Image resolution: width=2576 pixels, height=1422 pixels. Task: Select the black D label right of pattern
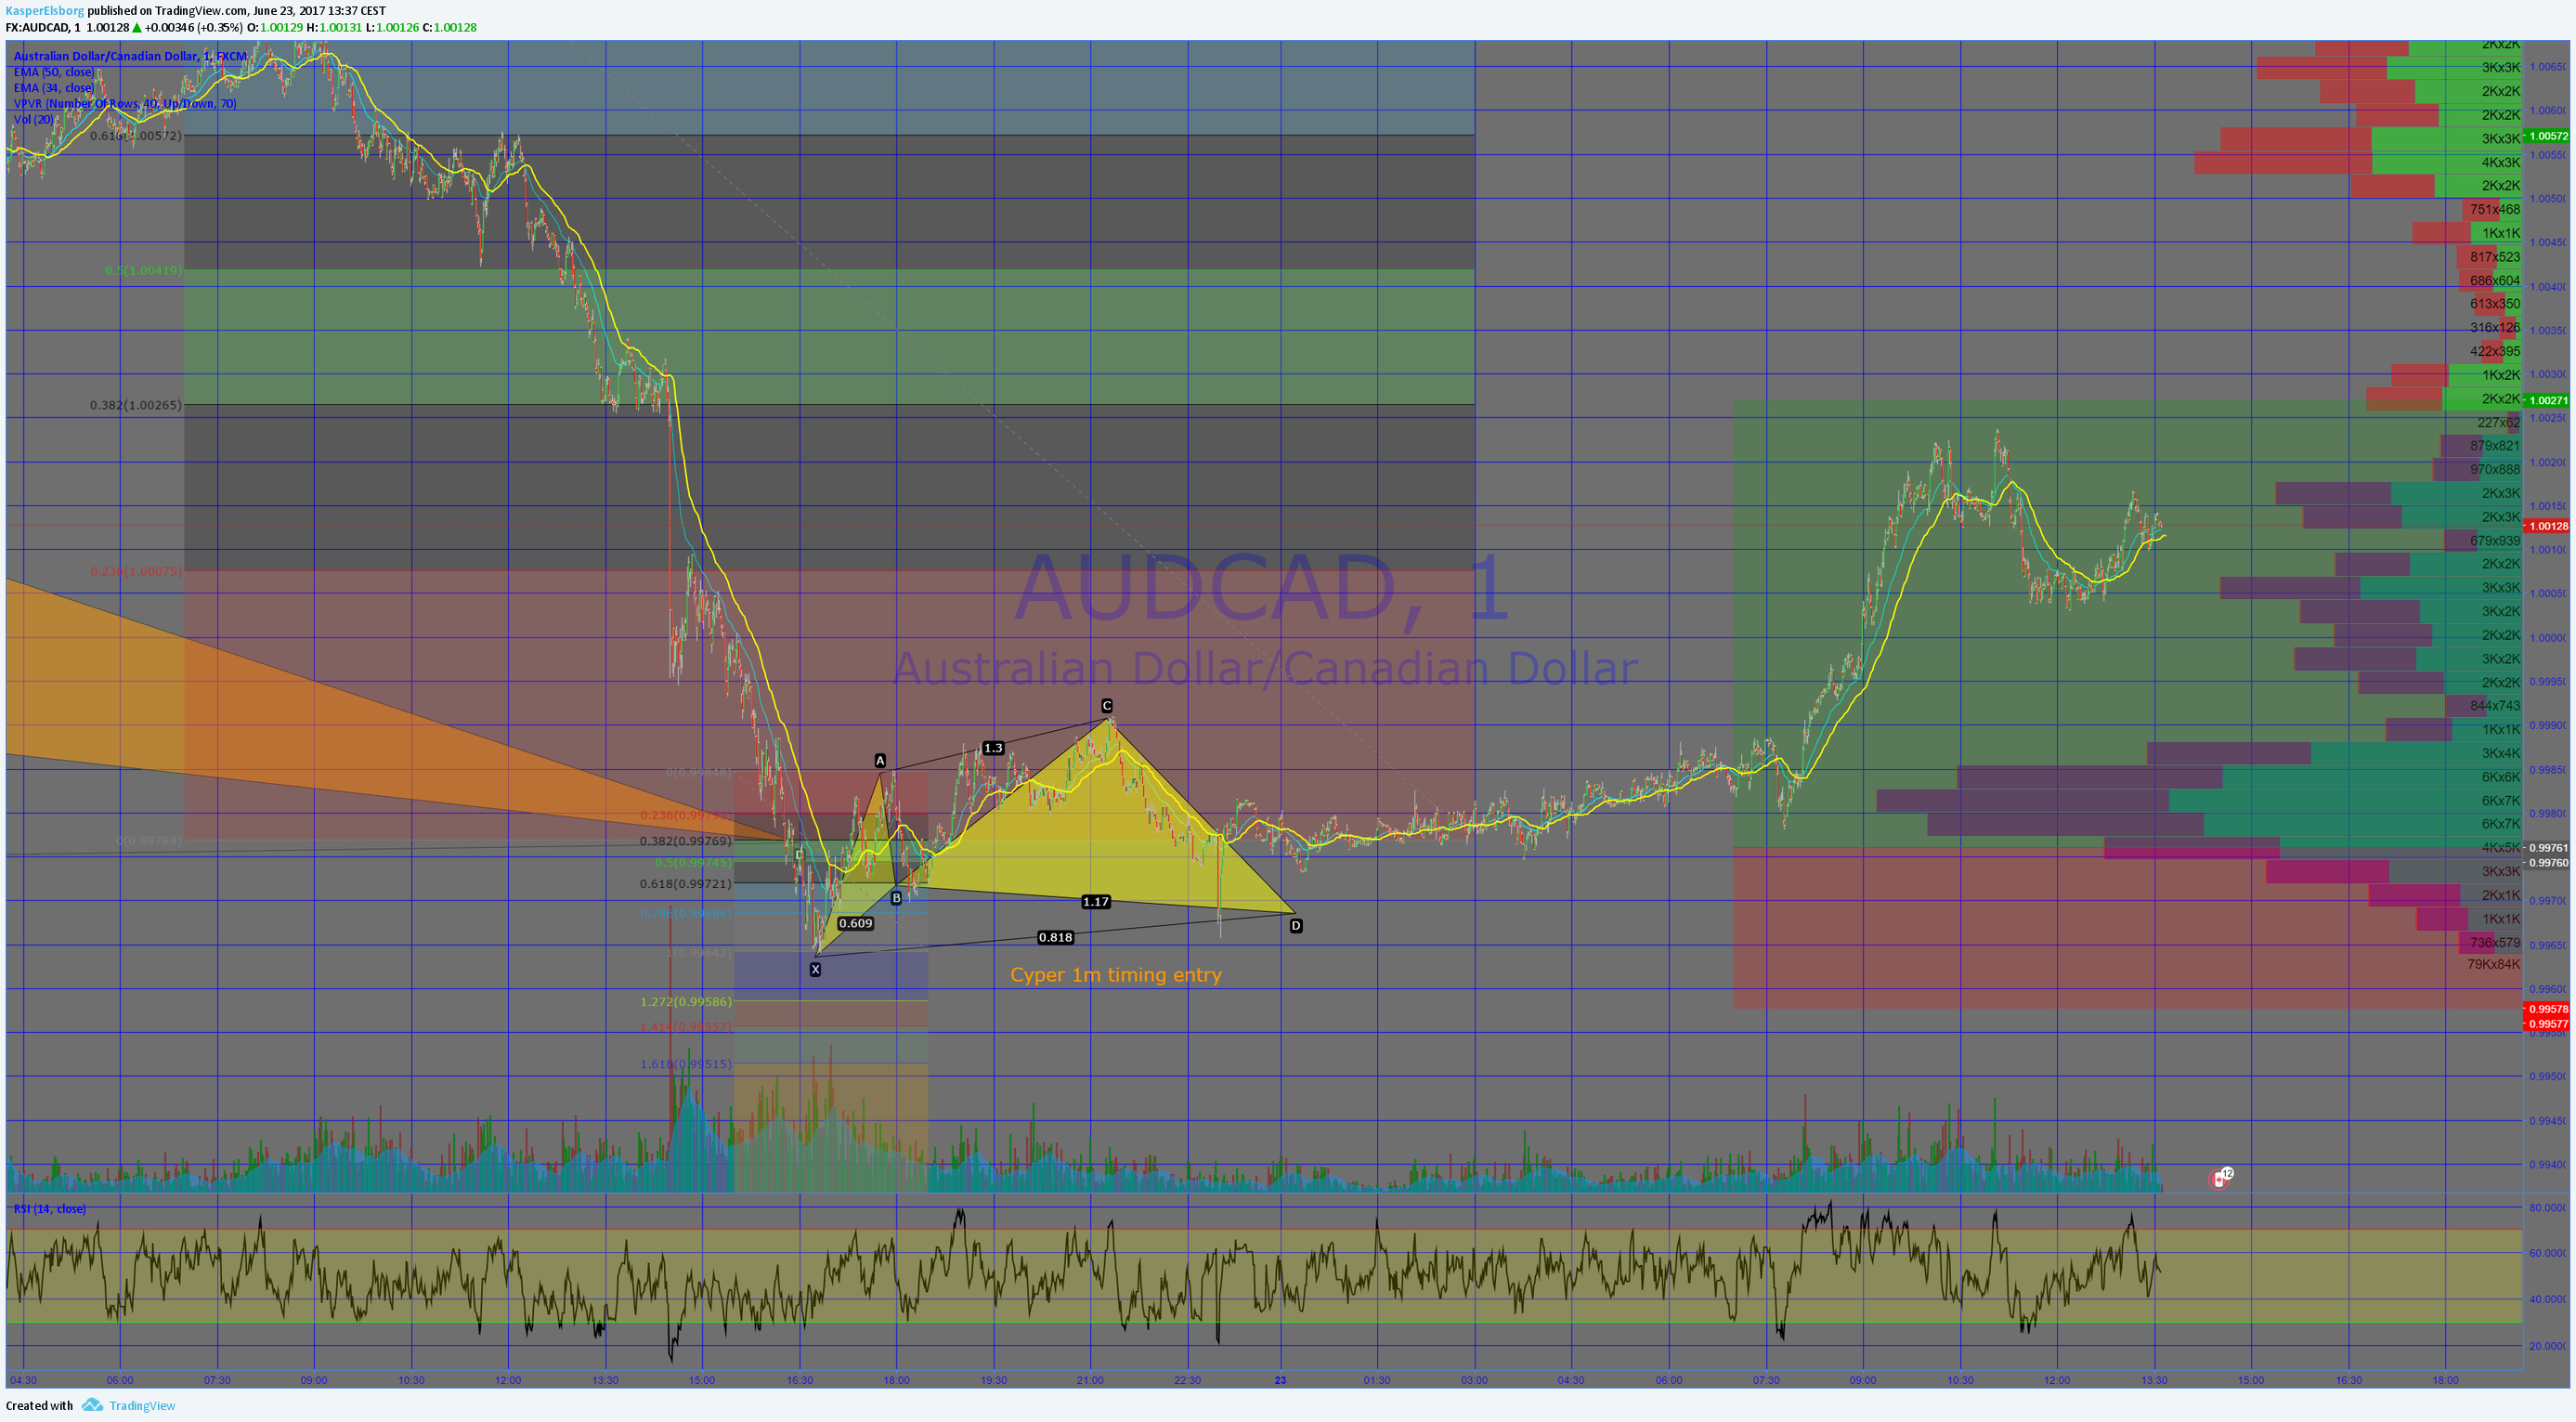(x=1296, y=926)
